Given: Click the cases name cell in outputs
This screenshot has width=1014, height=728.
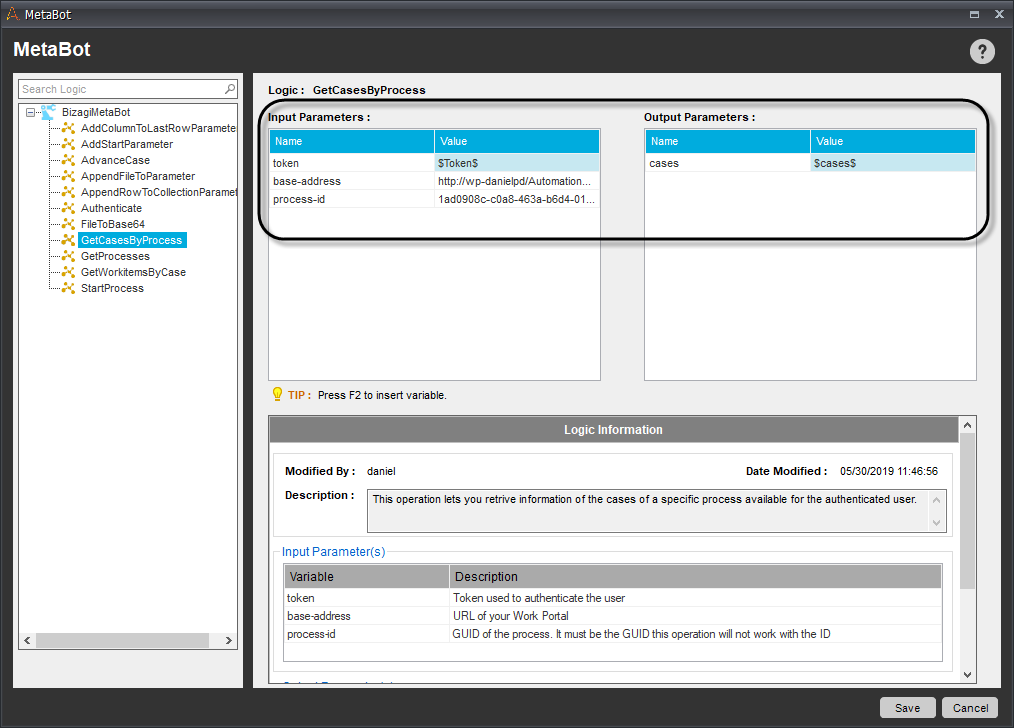Looking at the screenshot, I should (x=728, y=163).
